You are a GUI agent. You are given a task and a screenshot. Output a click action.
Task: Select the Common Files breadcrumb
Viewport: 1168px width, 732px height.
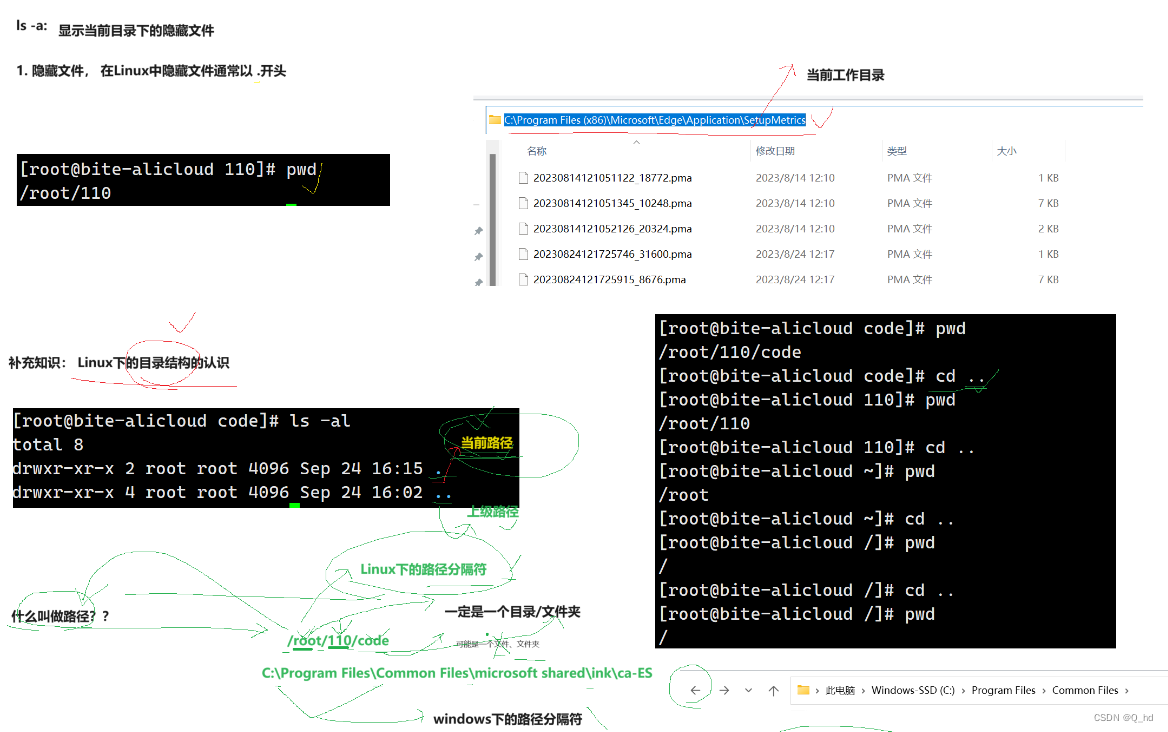pyautogui.click(x=1085, y=690)
